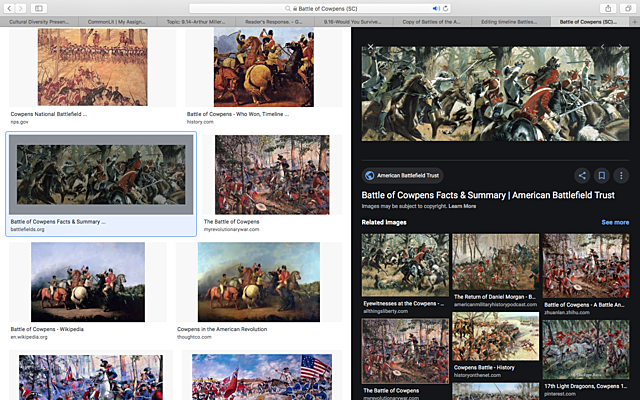Visit the American Battlefield Trust source chip
640x400 pixels.
click(402, 176)
